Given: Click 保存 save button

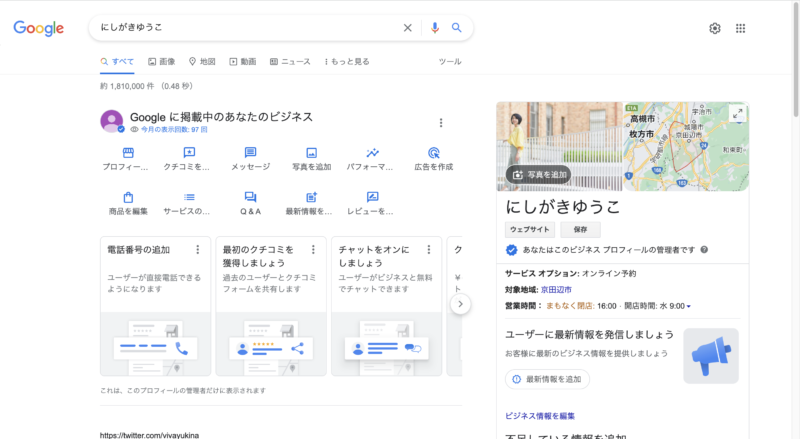Looking at the screenshot, I should click(581, 230).
